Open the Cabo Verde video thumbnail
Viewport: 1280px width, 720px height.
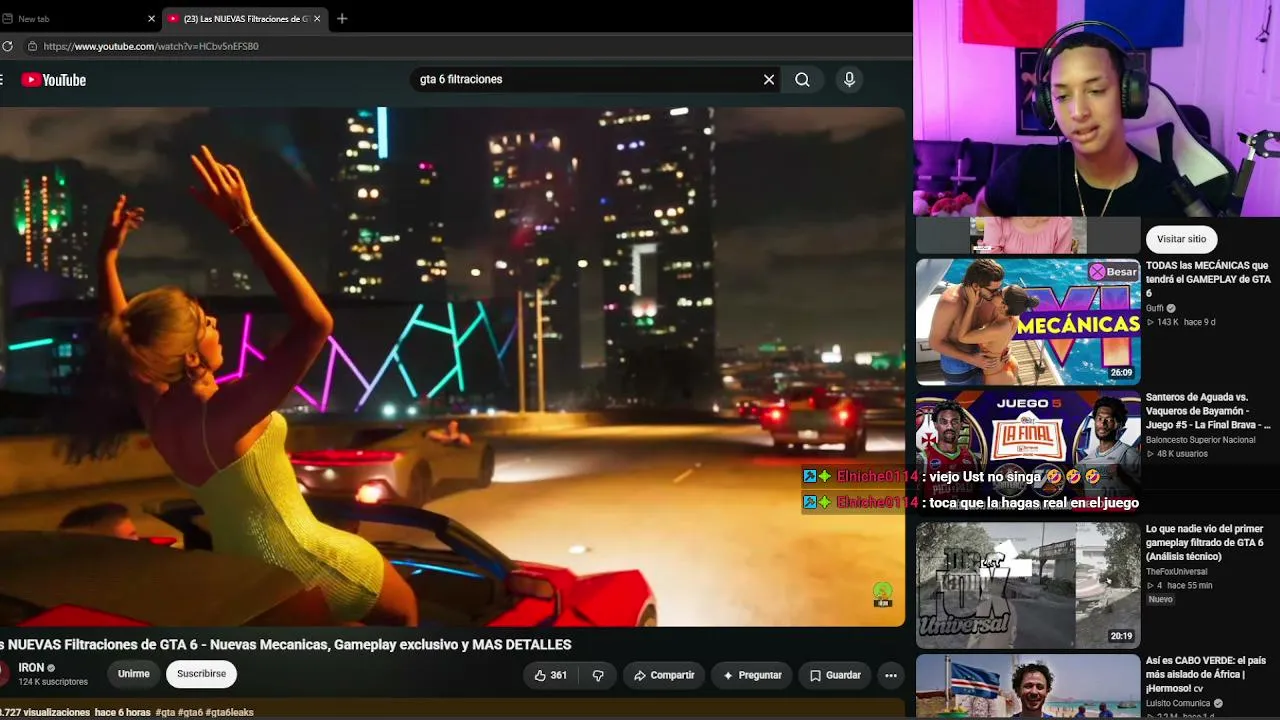1028,686
